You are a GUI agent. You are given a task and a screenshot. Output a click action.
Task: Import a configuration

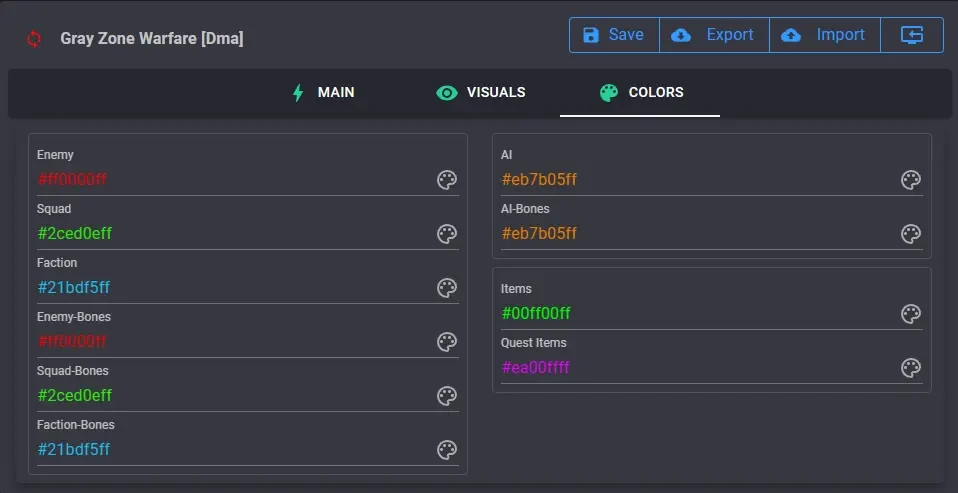pyautogui.click(x=825, y=35)
